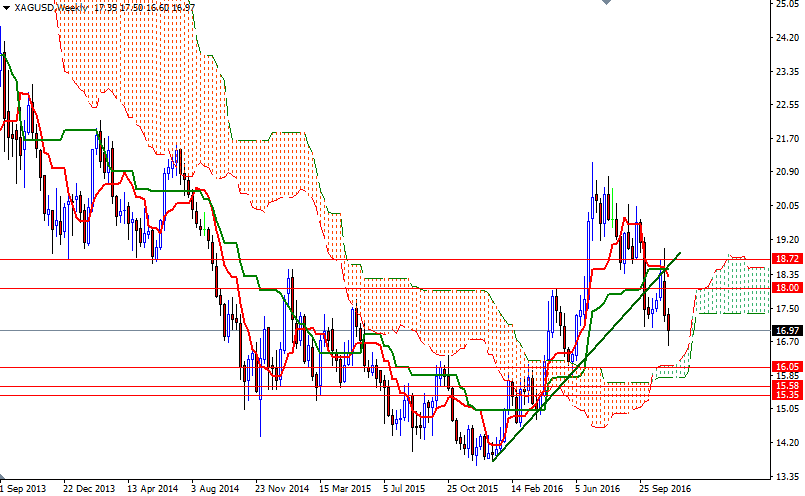
Task: Click the 25.05 price scale value
Action: 788,4
